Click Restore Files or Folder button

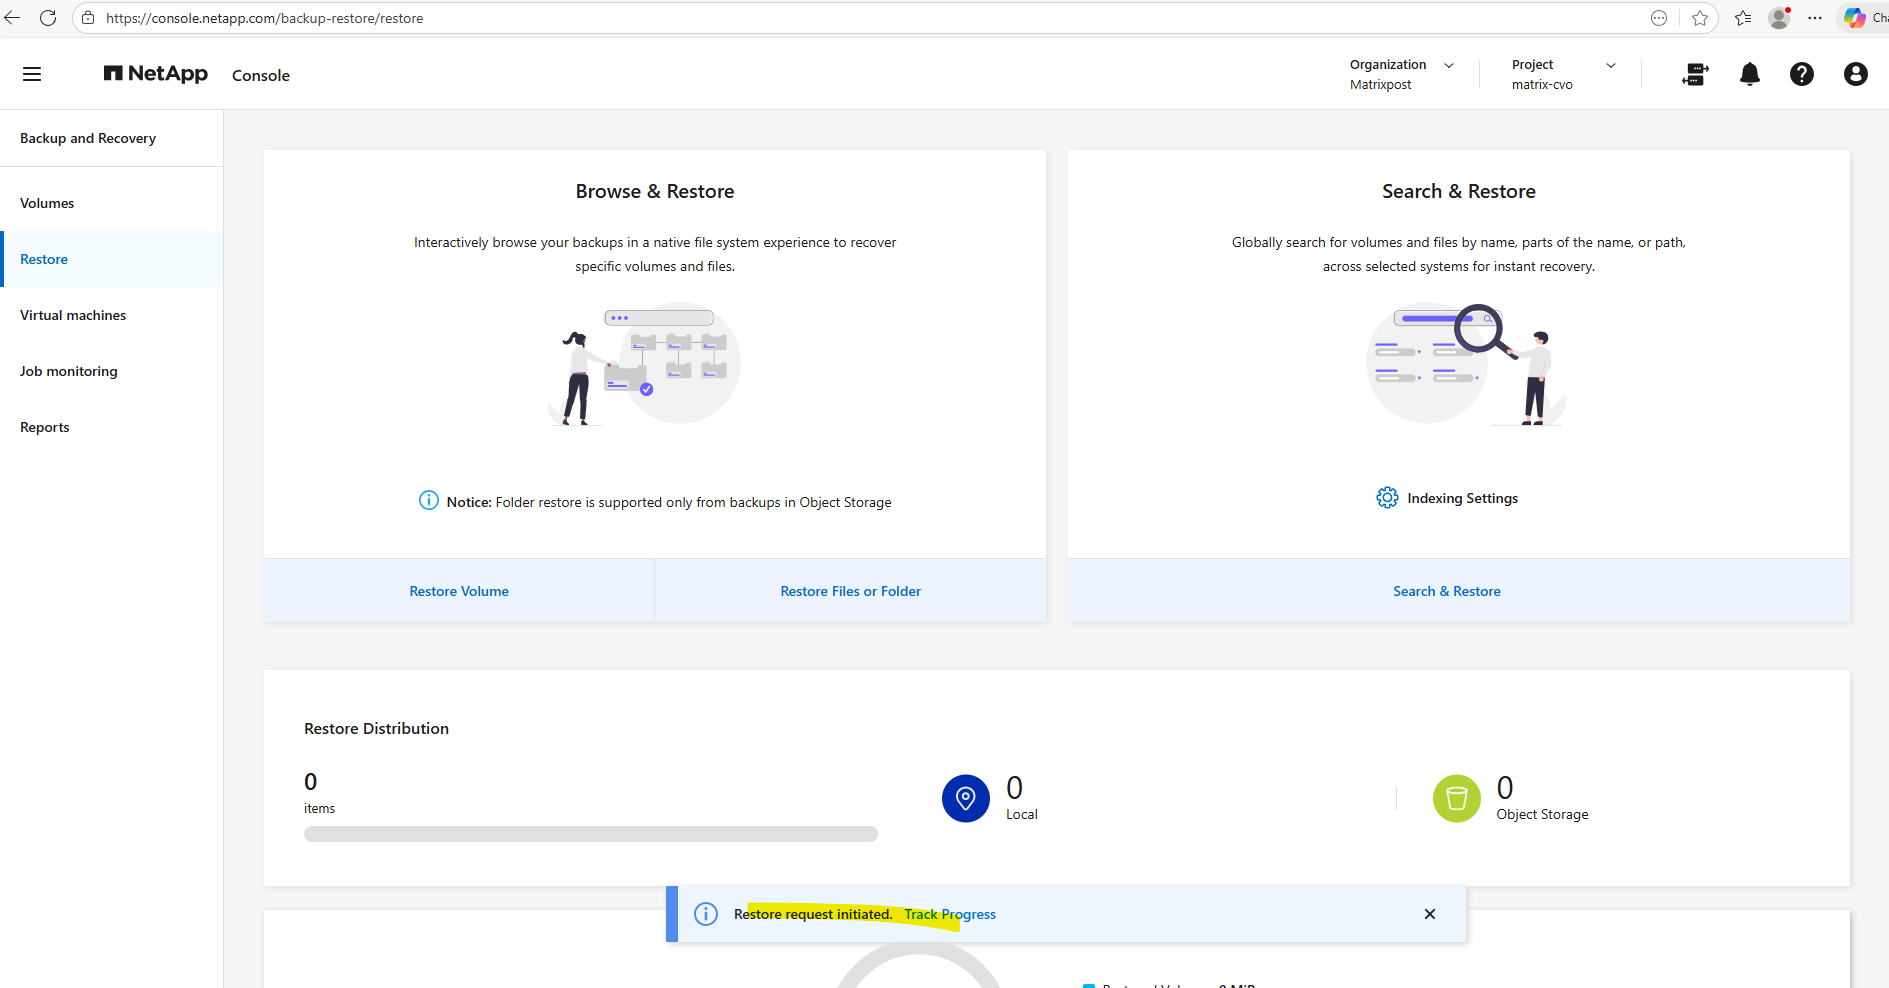tap(850, 591)
